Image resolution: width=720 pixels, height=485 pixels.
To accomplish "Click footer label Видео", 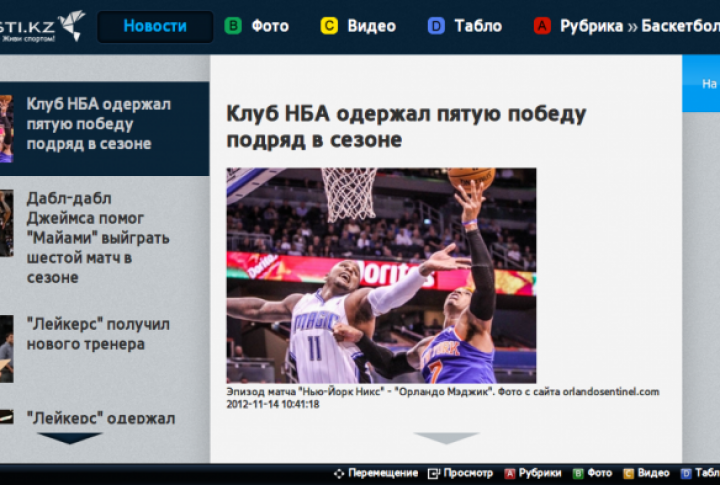I will (x=653, y=473).
